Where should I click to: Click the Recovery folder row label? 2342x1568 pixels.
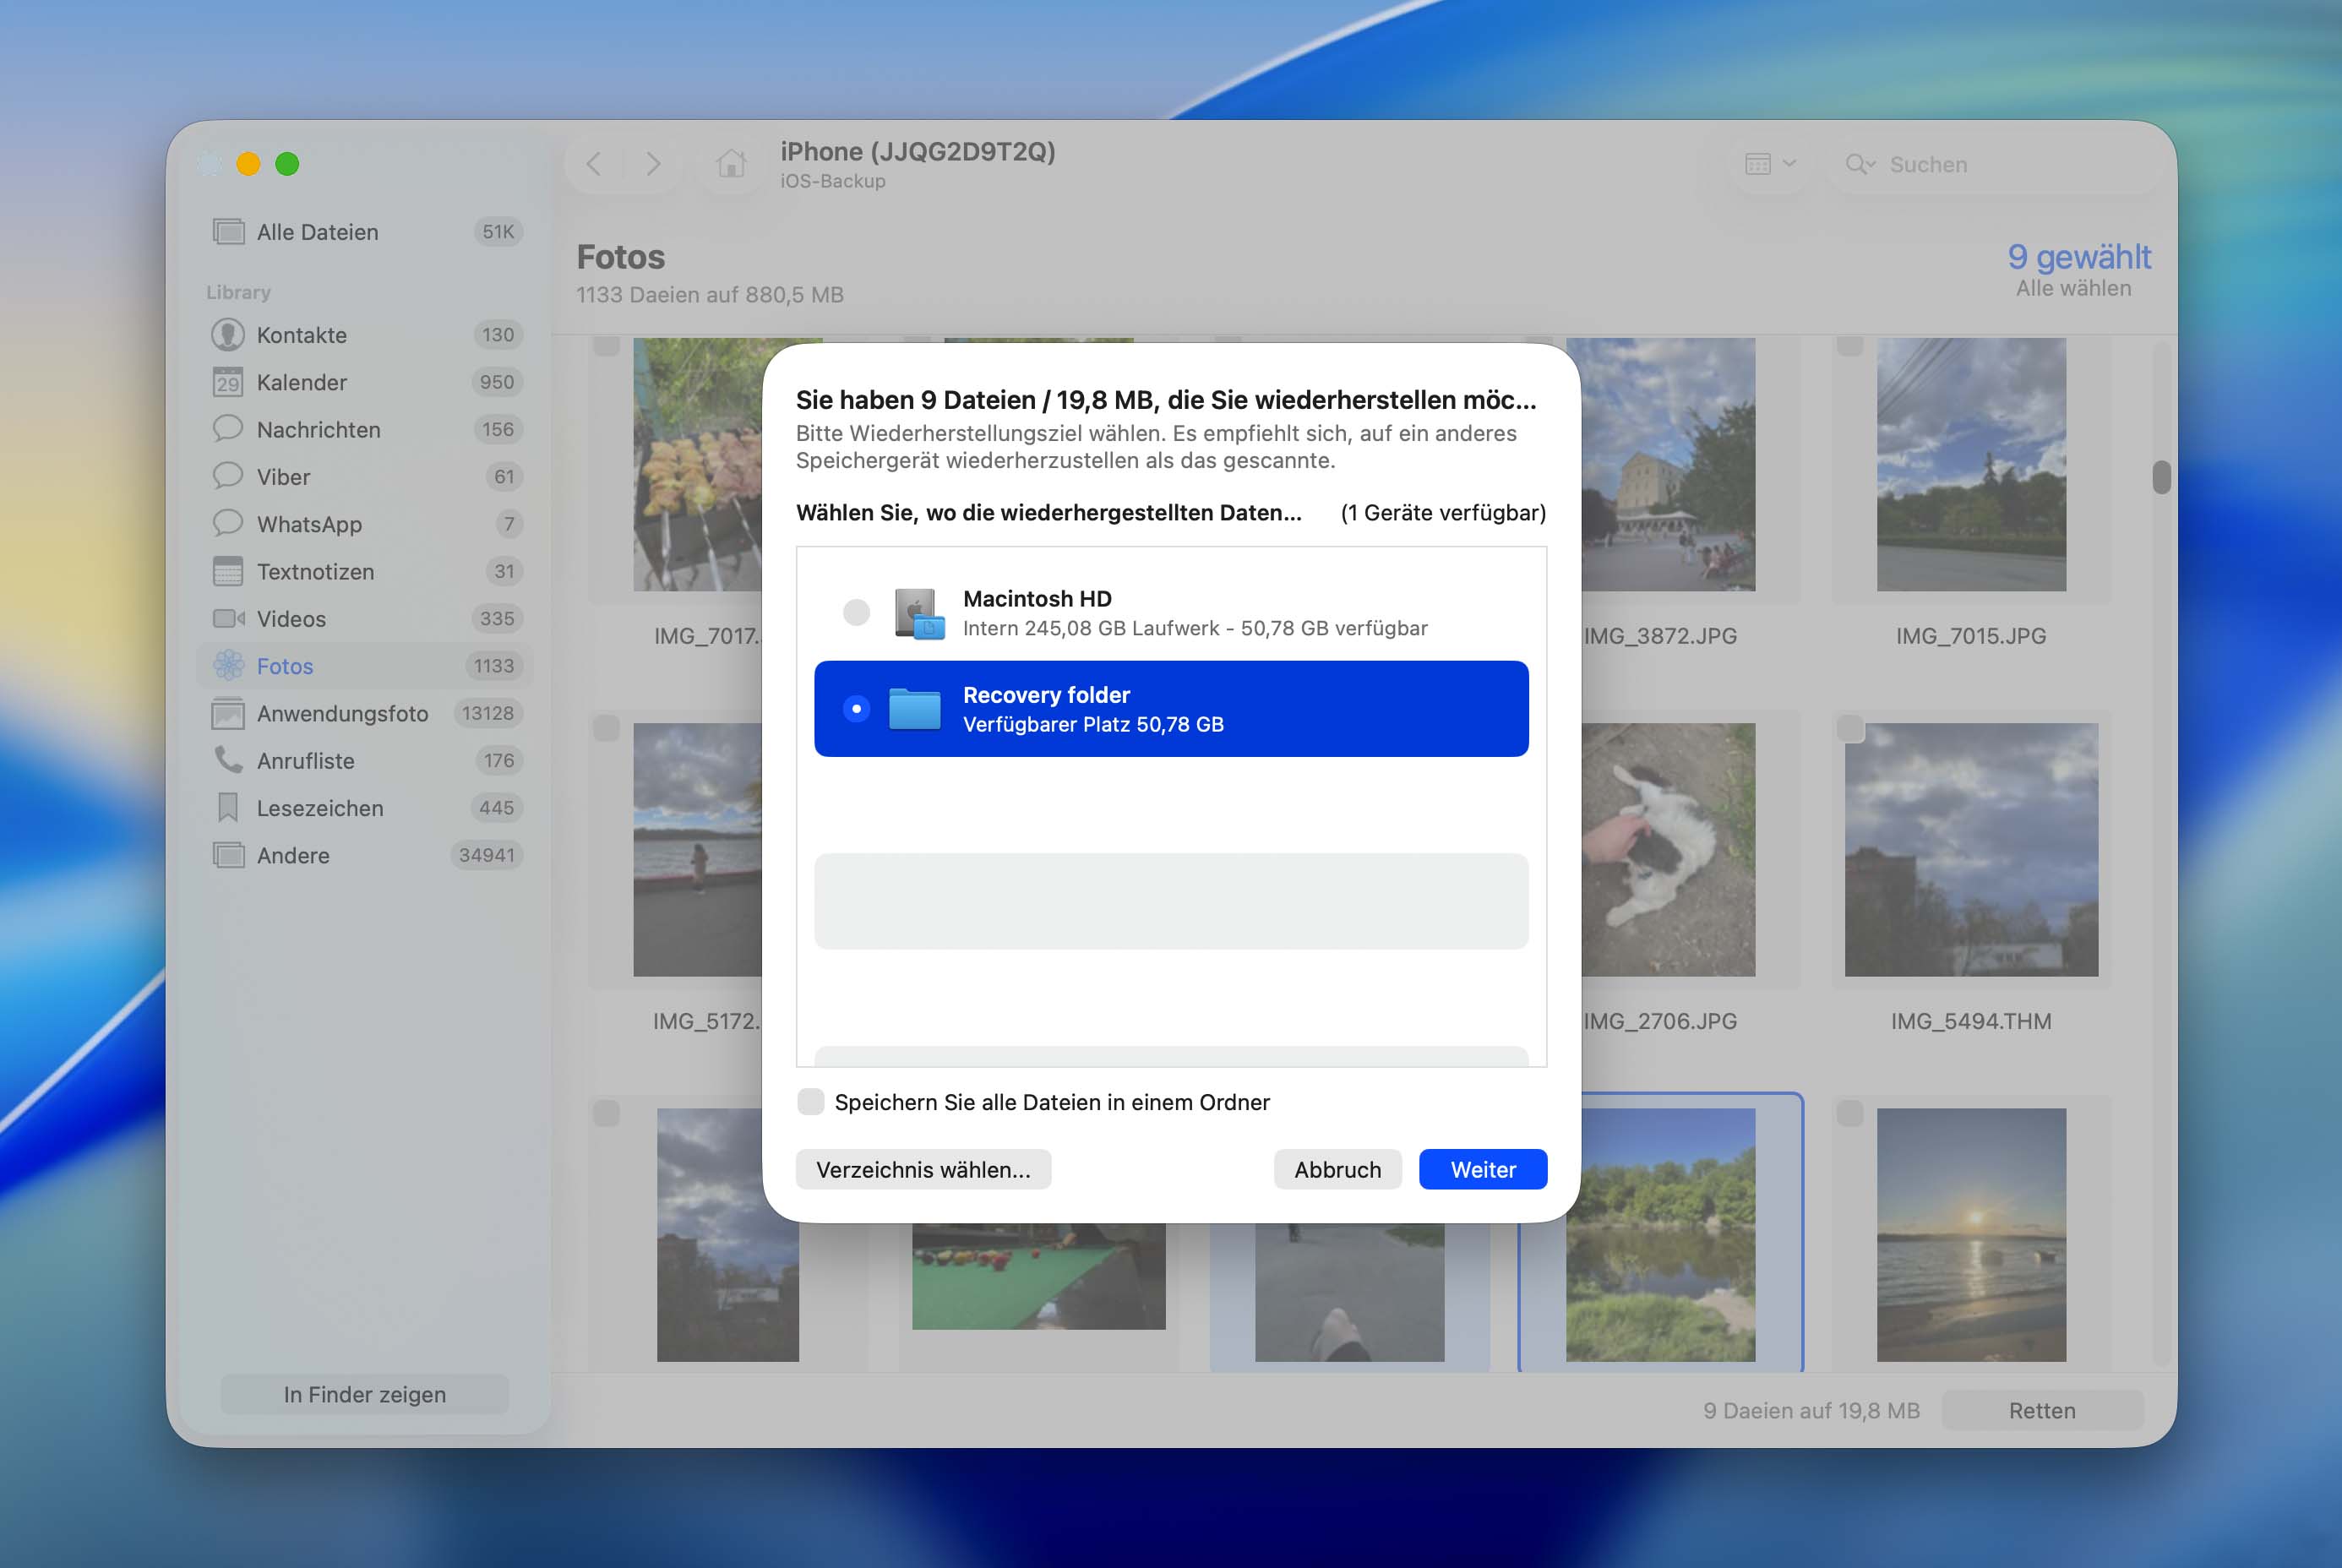point(1046,695)
